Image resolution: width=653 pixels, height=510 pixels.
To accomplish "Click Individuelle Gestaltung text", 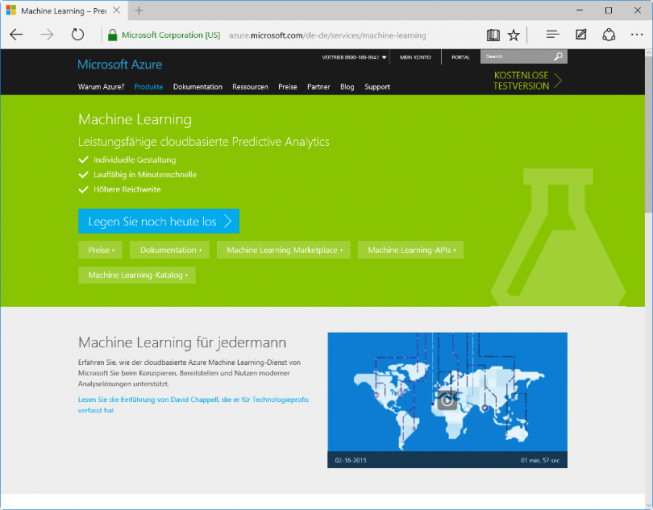I will click(135, 160).
